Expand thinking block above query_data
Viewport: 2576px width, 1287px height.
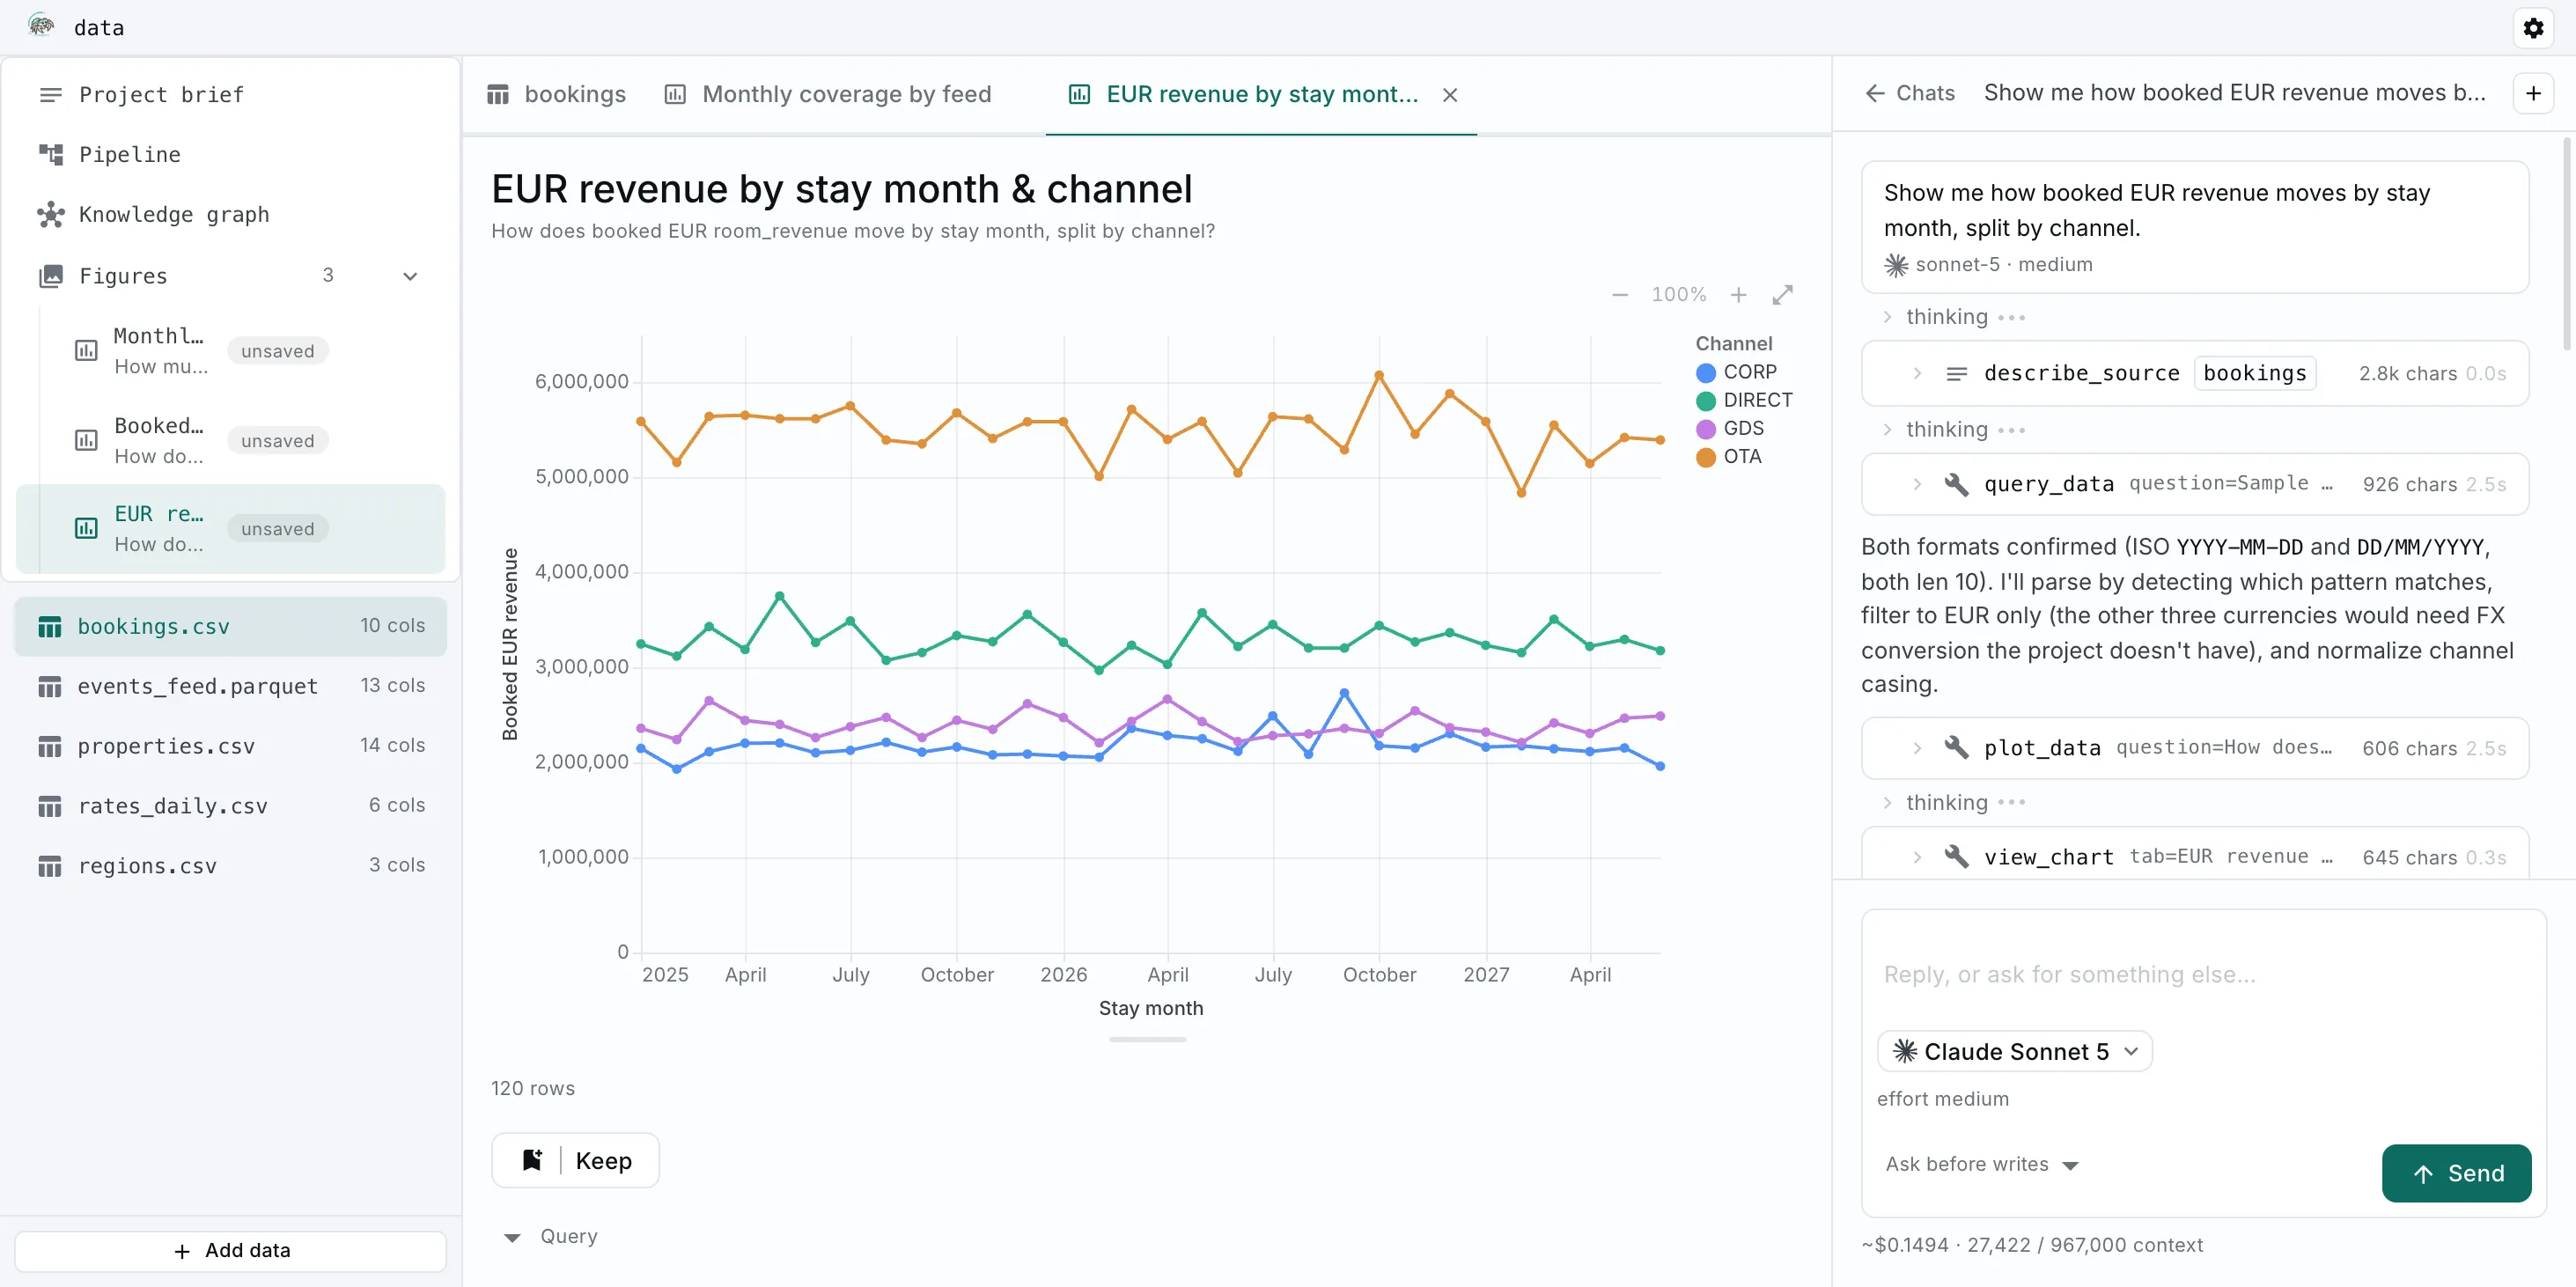(x=1955, y=430)
